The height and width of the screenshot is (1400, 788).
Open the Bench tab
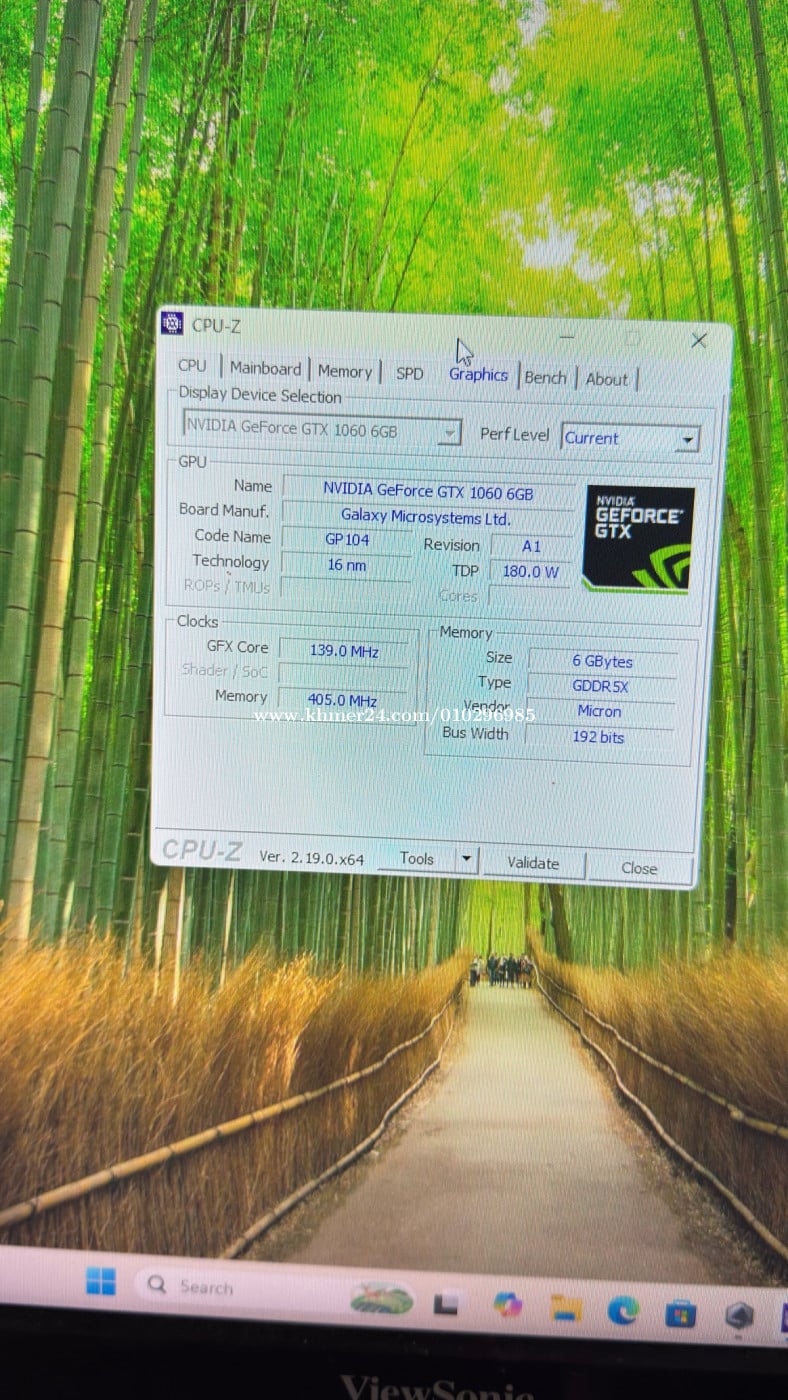(545, 377)
